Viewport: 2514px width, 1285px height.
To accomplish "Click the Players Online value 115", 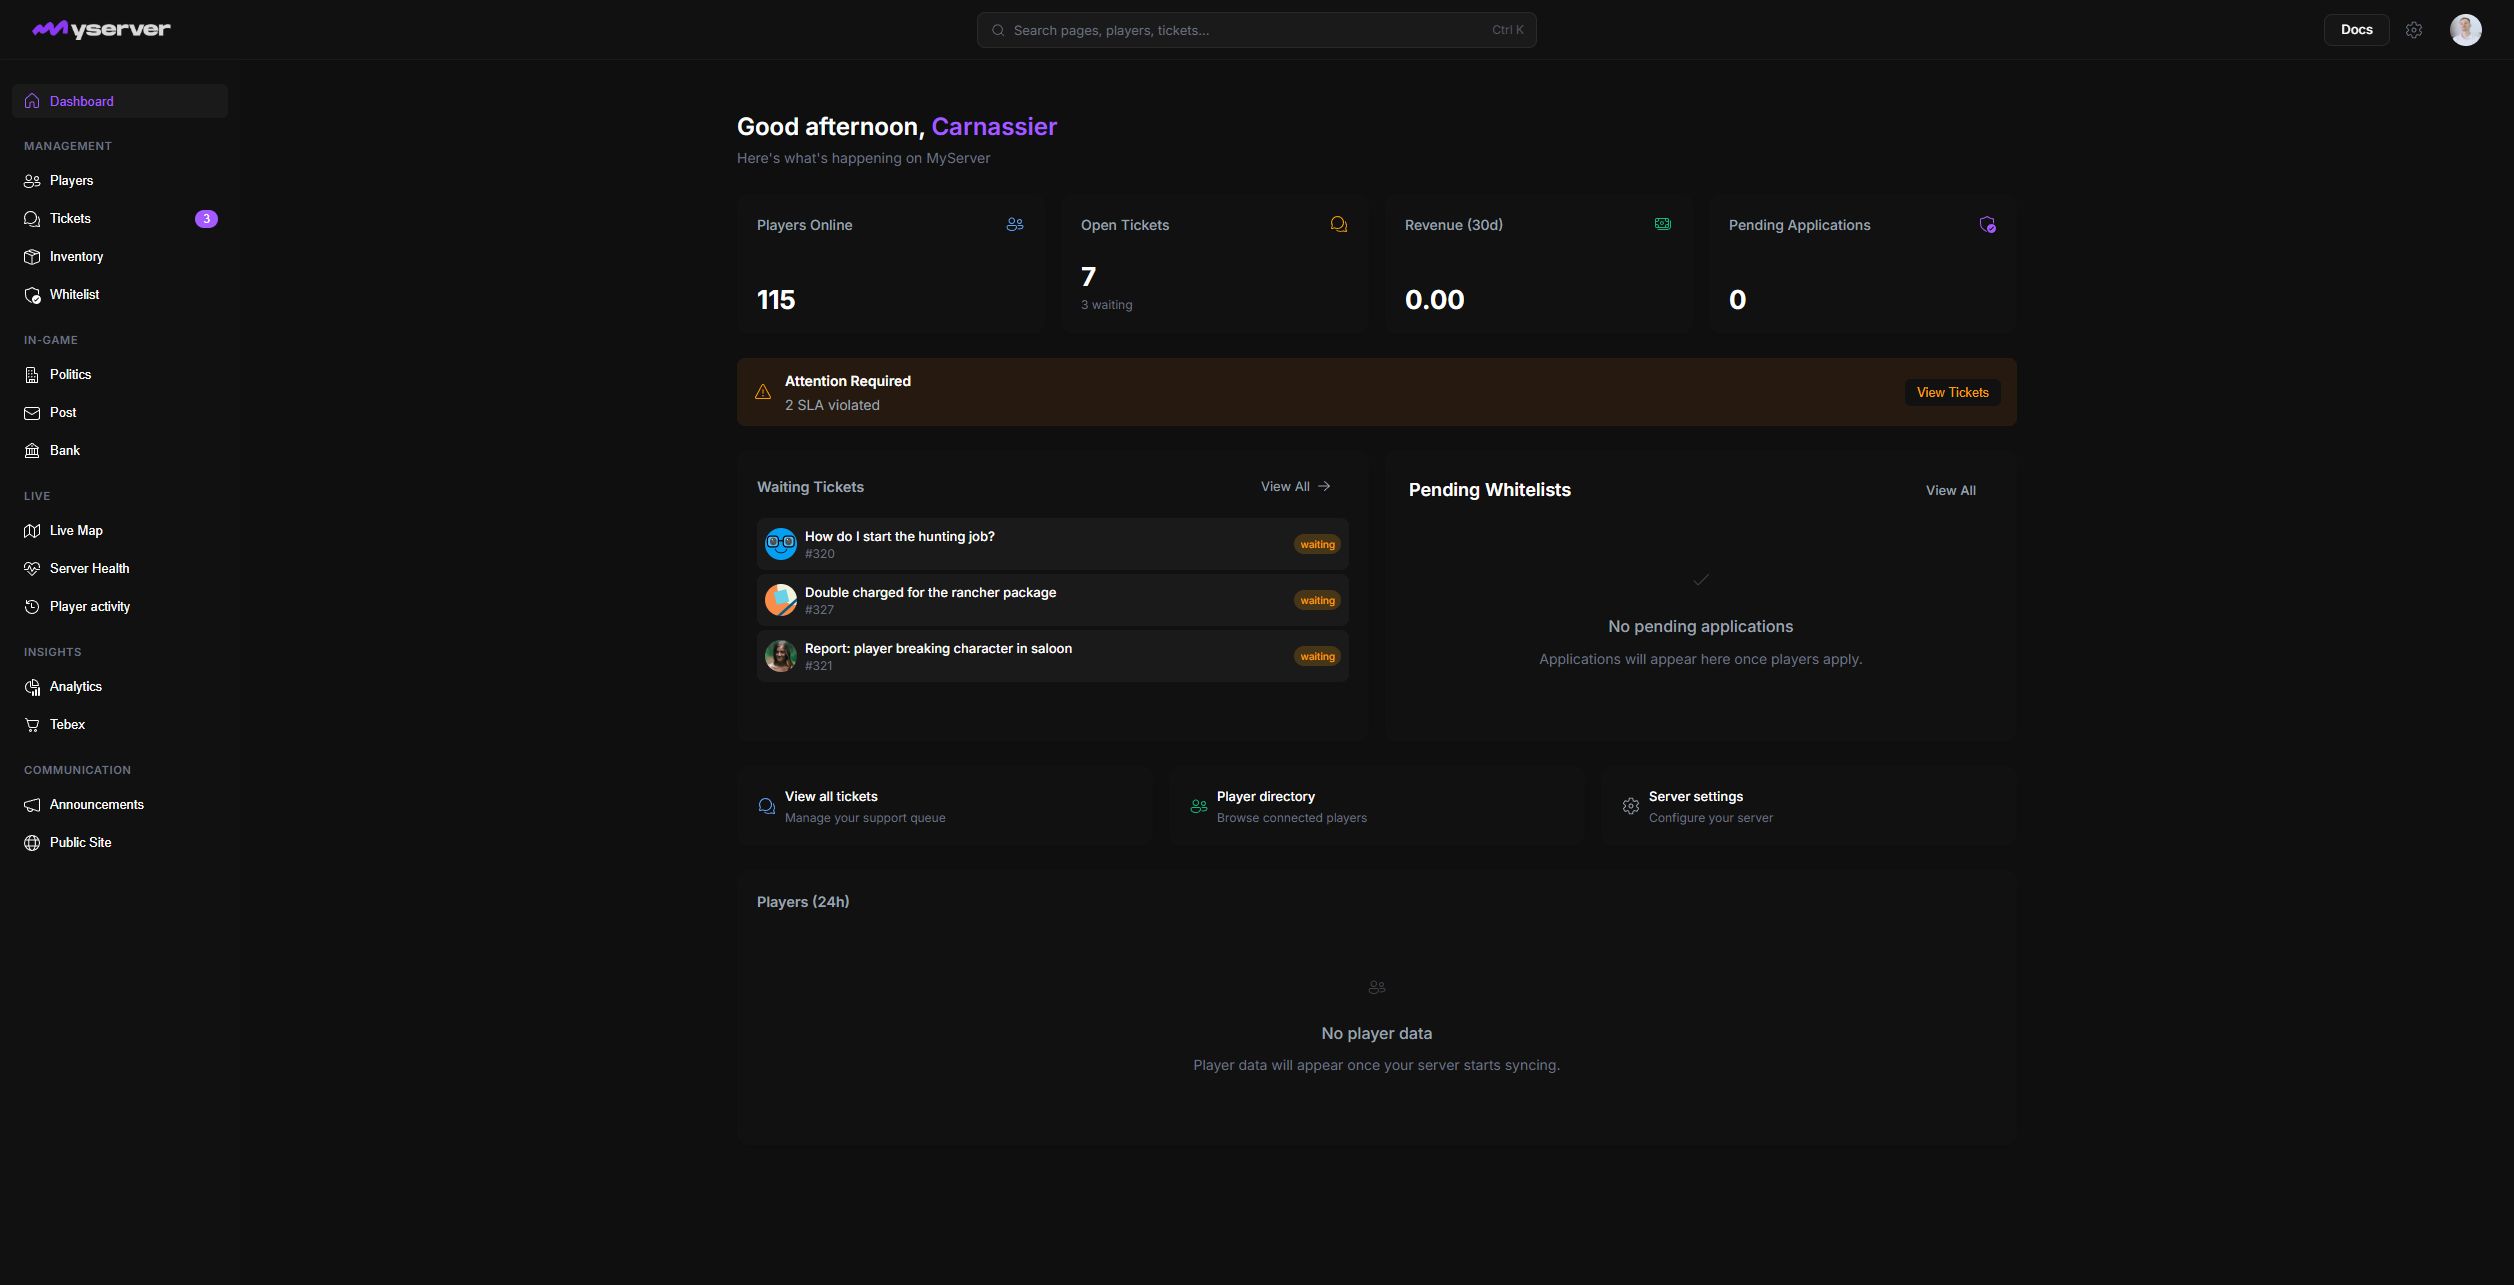I will click(776, 300).
